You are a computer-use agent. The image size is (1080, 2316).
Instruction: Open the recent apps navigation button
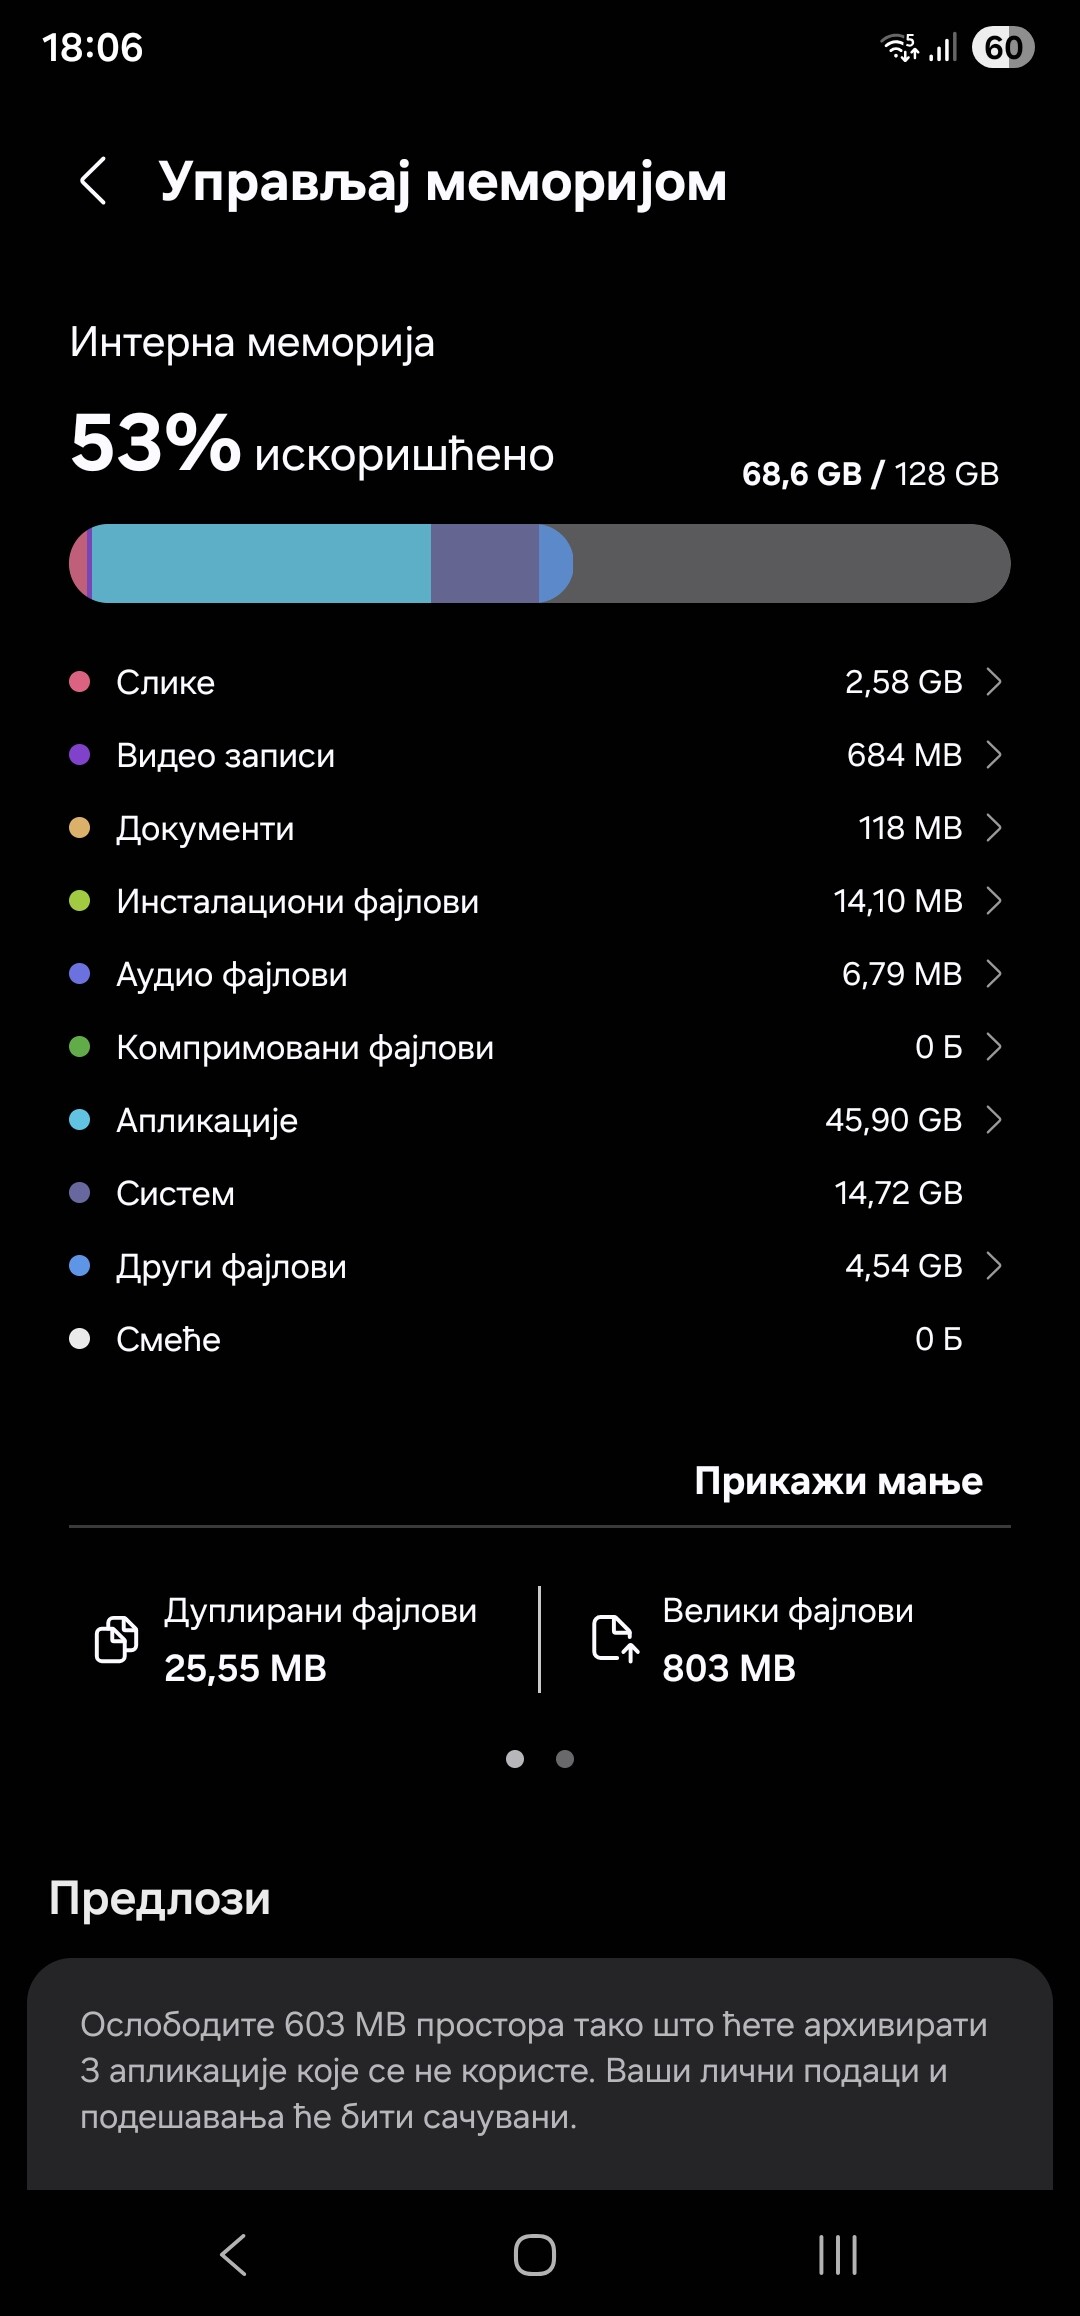[837, 2254]
